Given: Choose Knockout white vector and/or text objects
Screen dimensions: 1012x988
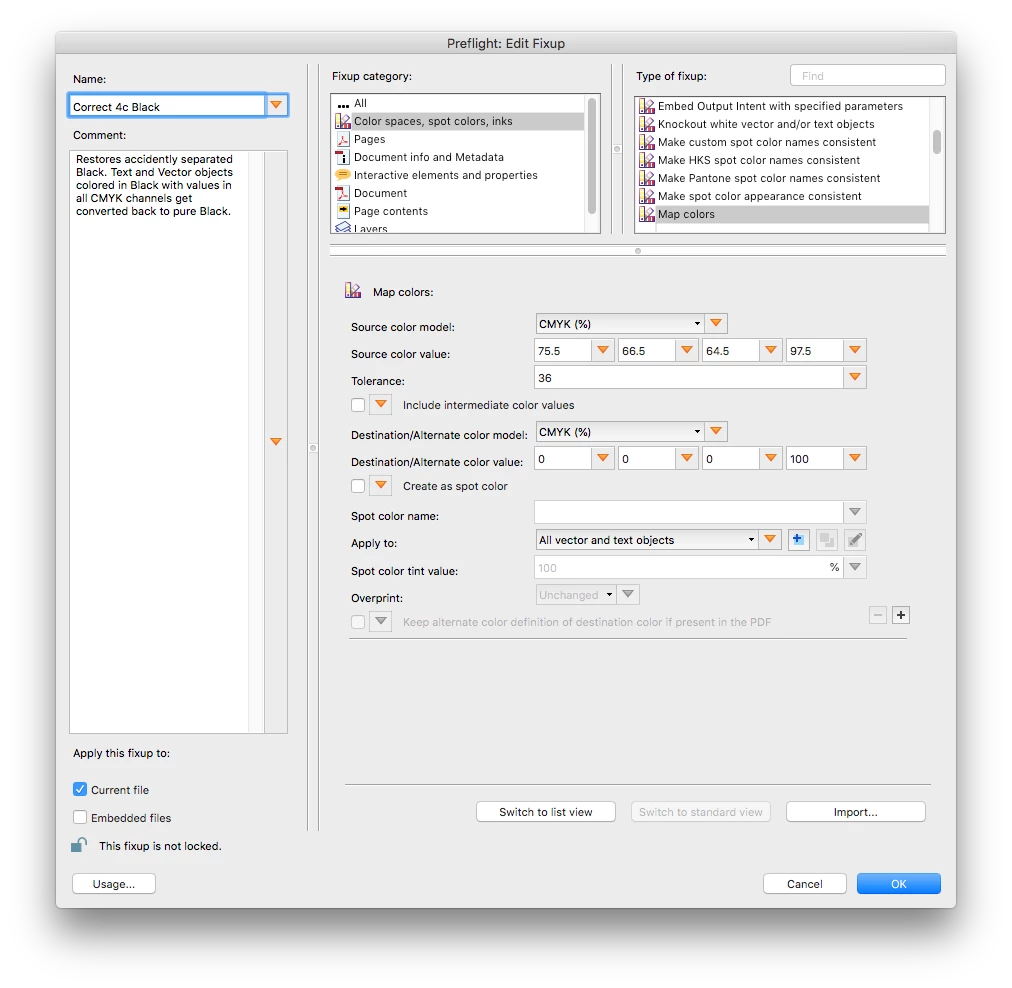Looking at the screenshot, I should [x=782, y=124].
